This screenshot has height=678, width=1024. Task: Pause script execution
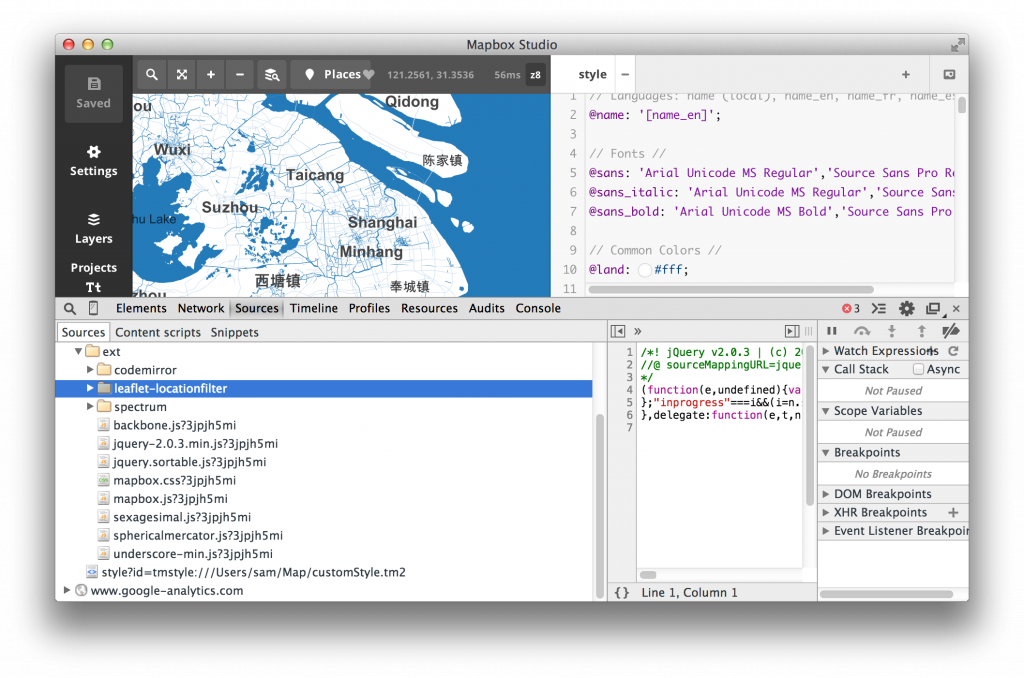tap(831, 331)
